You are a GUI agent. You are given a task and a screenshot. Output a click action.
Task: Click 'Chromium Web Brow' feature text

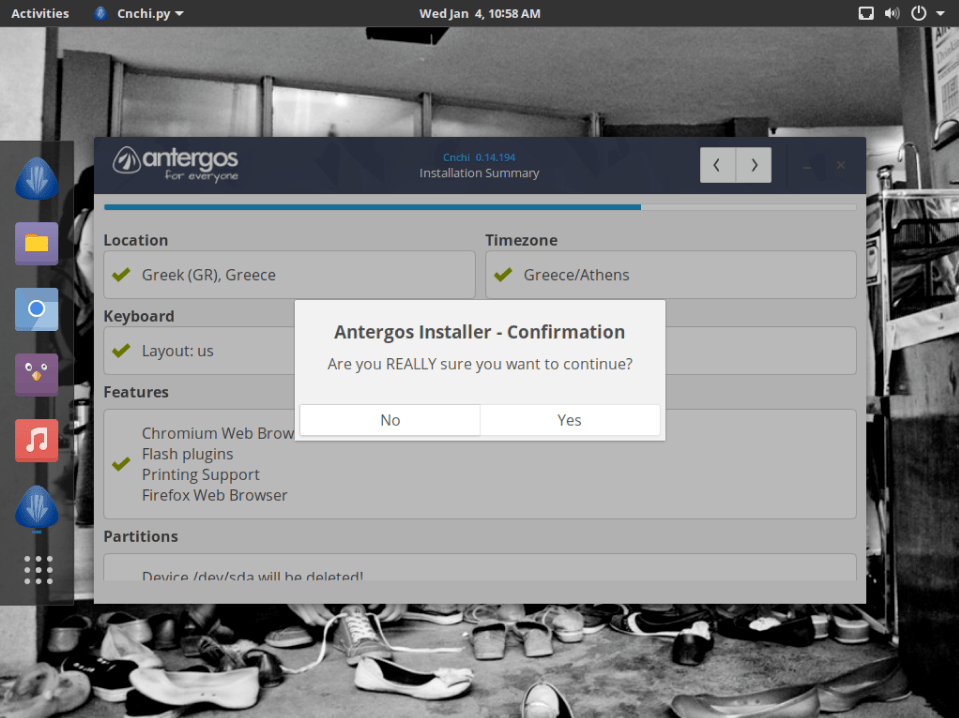(x=218, y=433)
